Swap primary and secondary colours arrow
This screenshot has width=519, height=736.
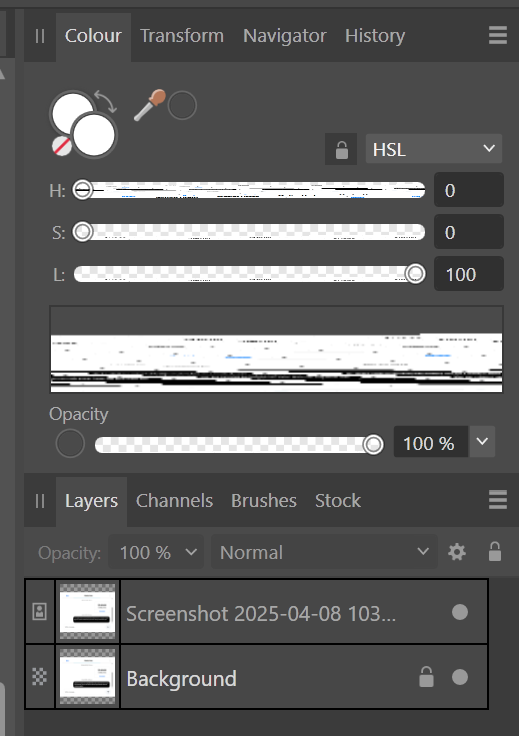tap(106, 101)
